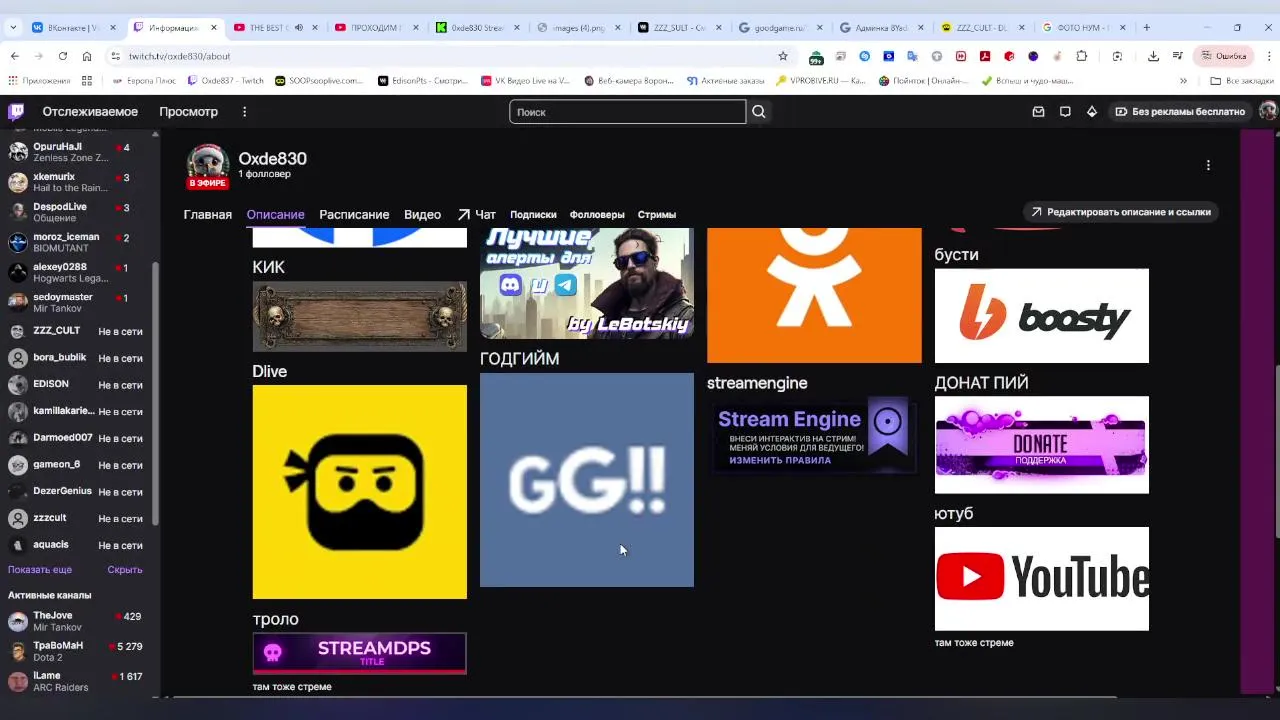Open the user avatar menu in header
Viewport: 1280px width, 720px height.
pos(1267,112)
